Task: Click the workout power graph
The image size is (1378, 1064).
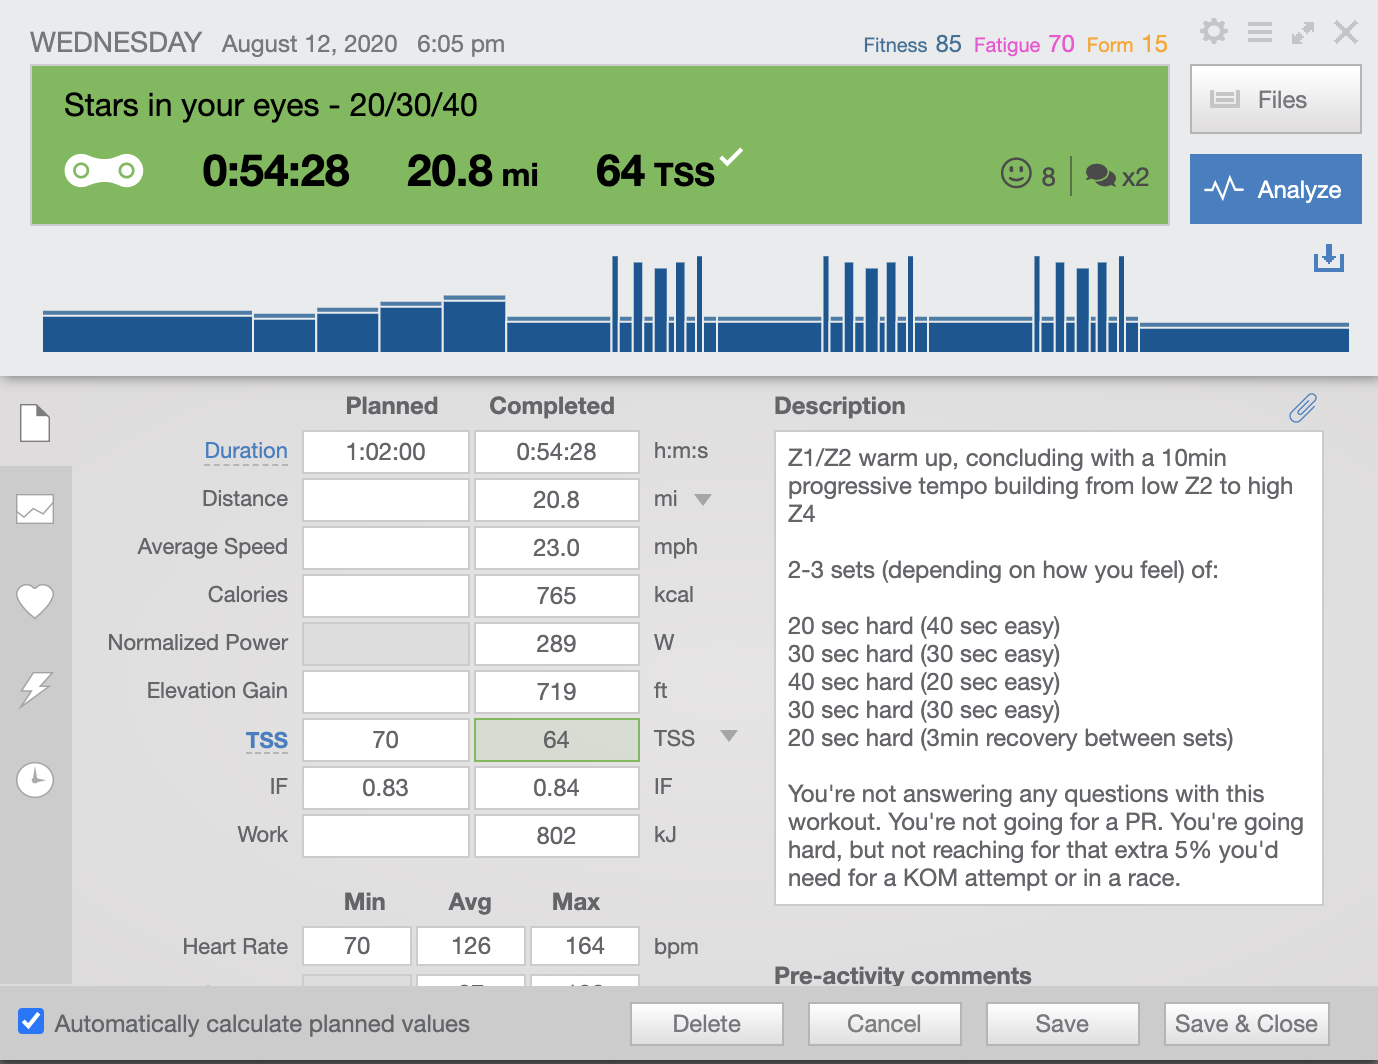Action: [695, 305]
